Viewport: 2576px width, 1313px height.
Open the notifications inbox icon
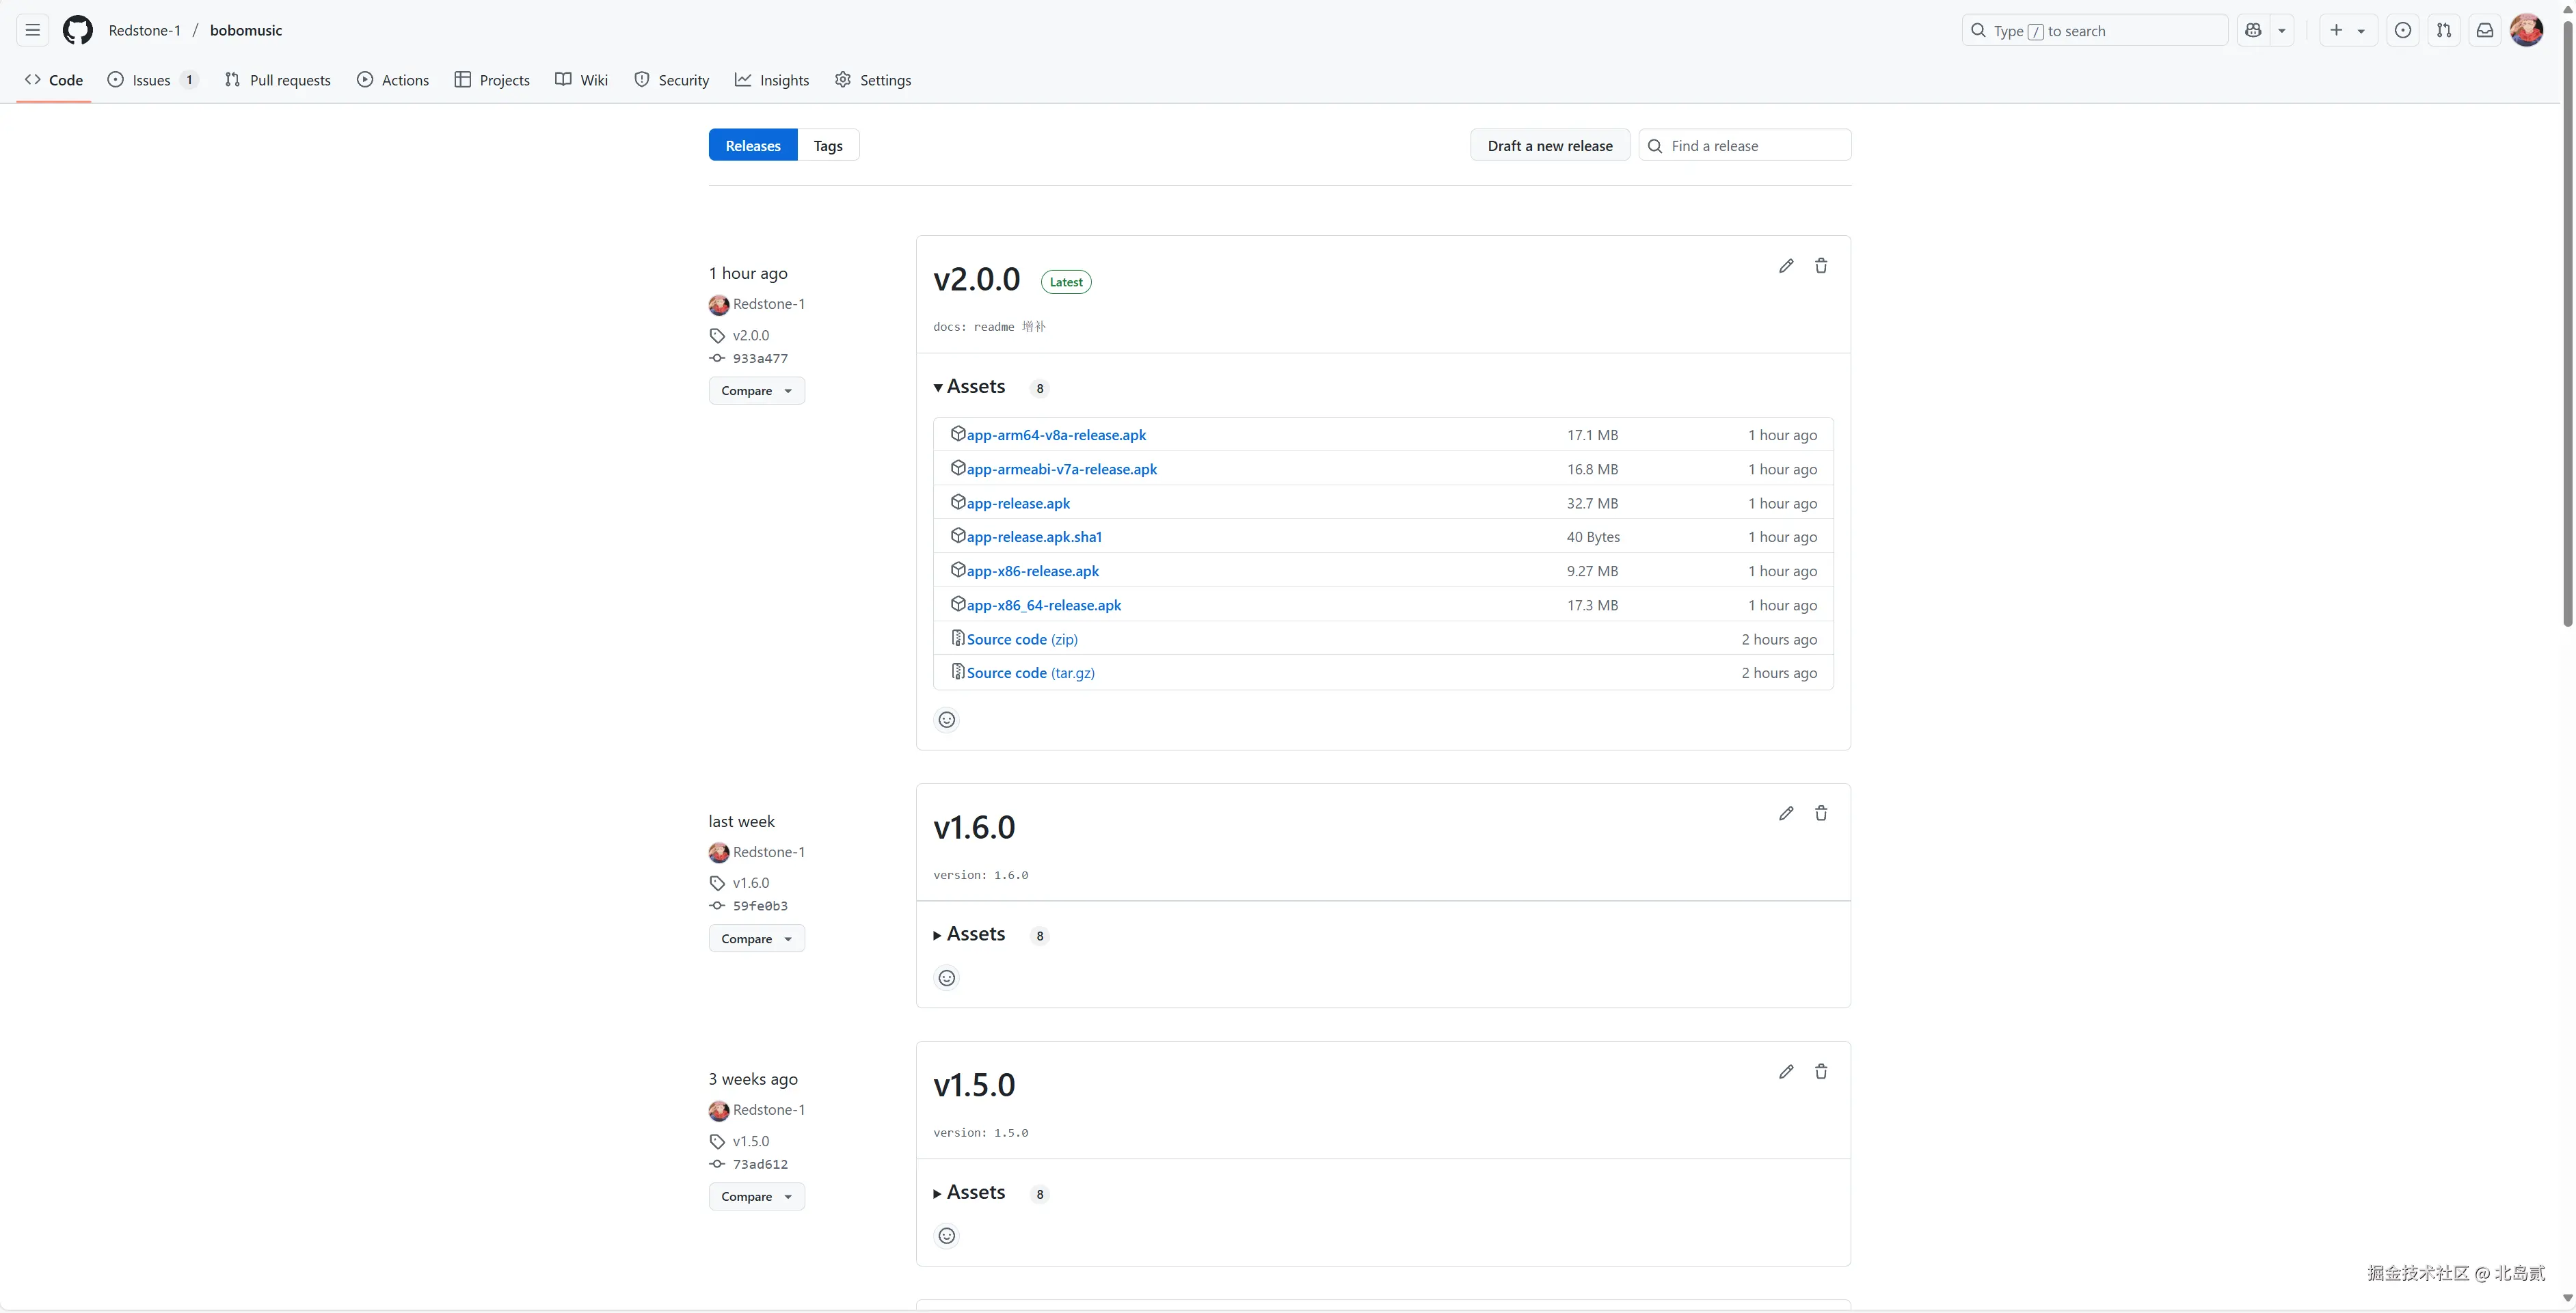click(x=2484, y=30)
